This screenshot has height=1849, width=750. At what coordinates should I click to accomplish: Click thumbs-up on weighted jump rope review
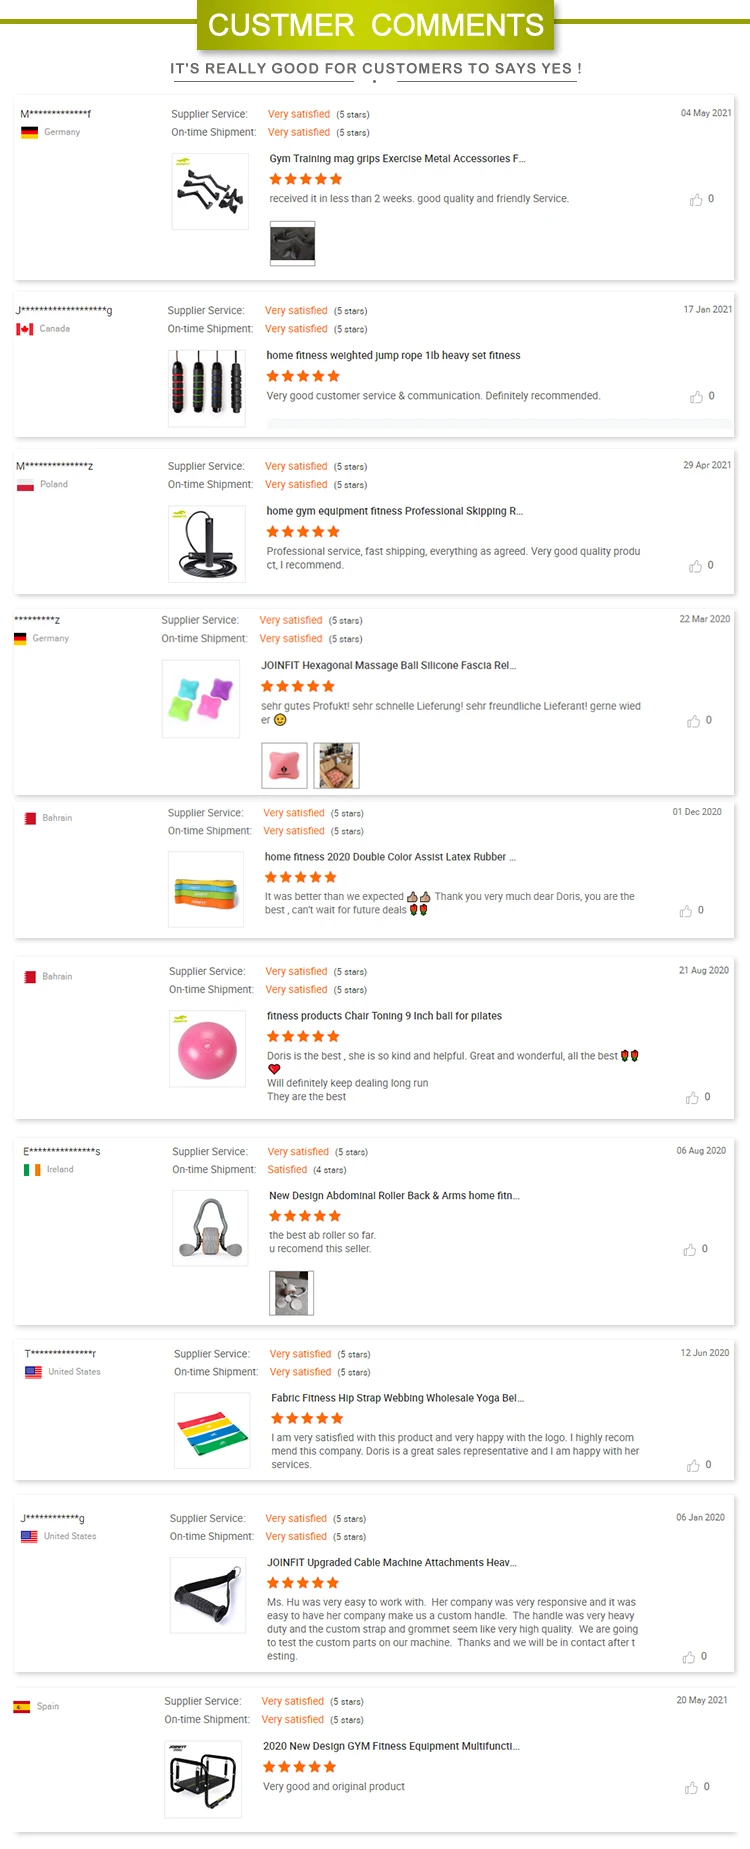[x=696, y=397]
